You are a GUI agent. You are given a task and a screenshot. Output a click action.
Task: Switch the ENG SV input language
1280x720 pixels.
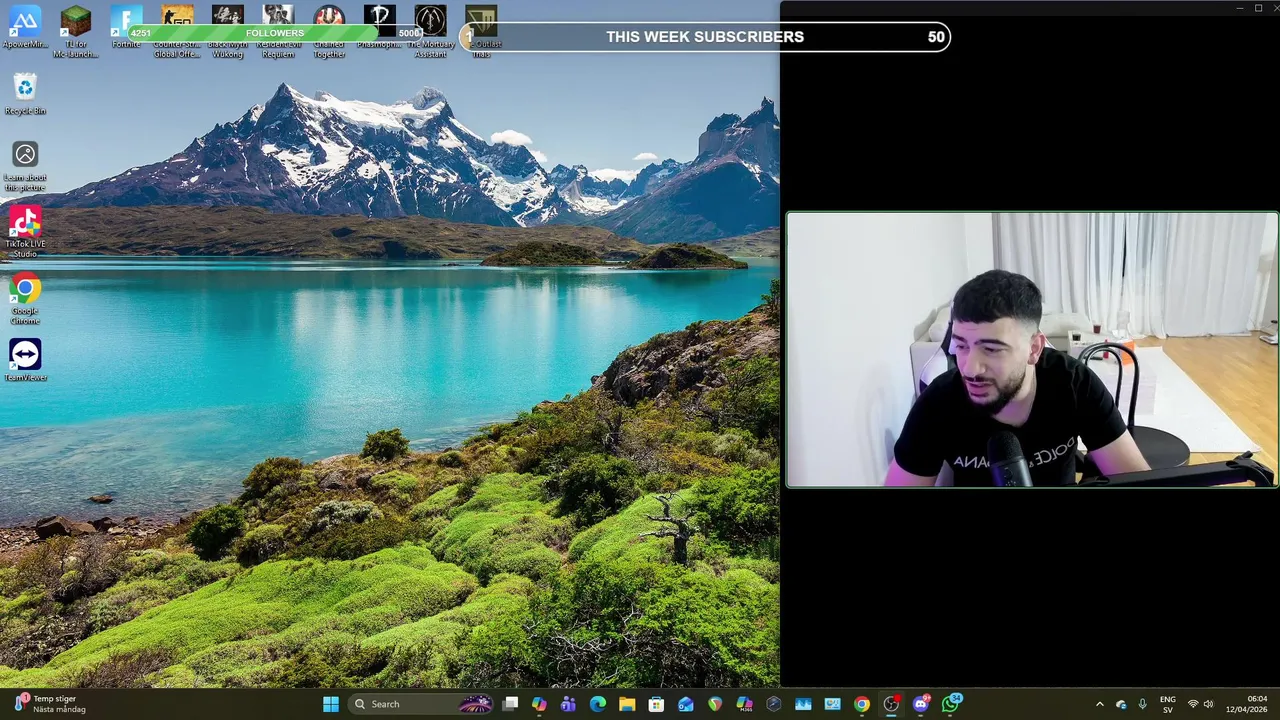coord(1168,704)
